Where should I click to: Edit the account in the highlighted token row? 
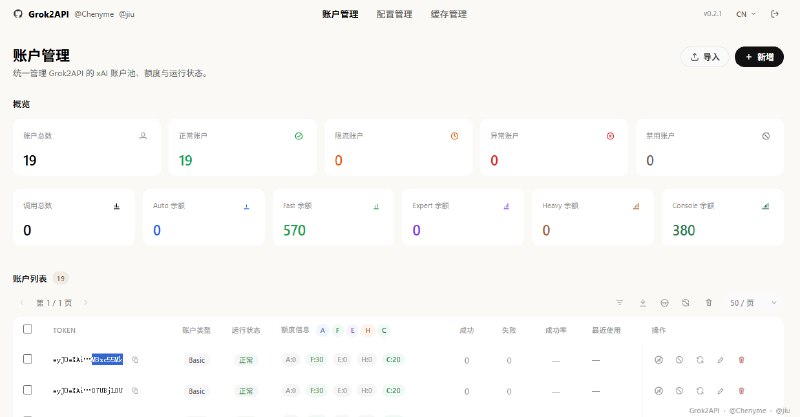(x=720, y=360)
